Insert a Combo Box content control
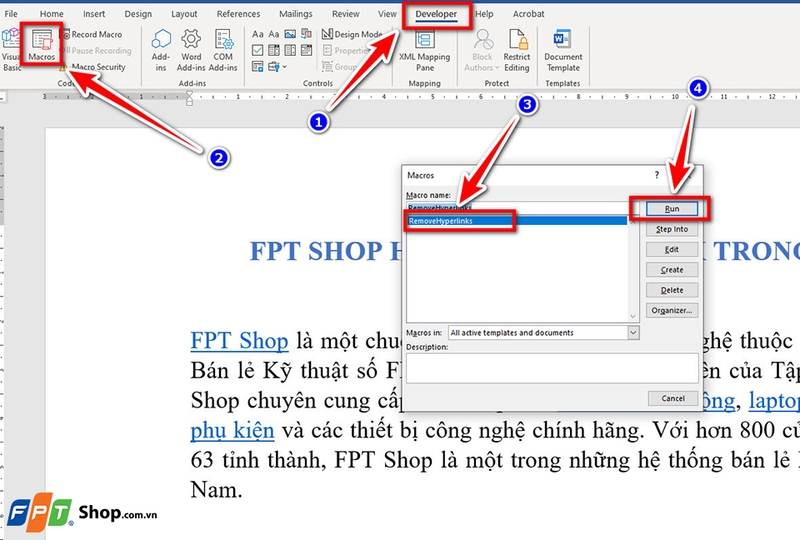This screenshot has height=540, width=800. click(x=274, y=50)
